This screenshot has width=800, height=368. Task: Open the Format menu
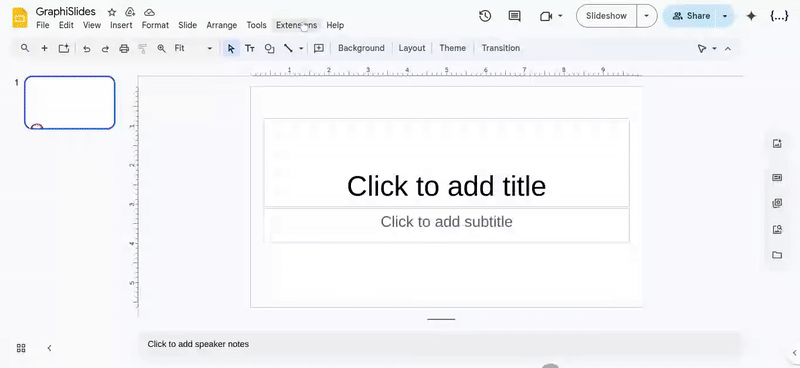click(x=155, y=25)
